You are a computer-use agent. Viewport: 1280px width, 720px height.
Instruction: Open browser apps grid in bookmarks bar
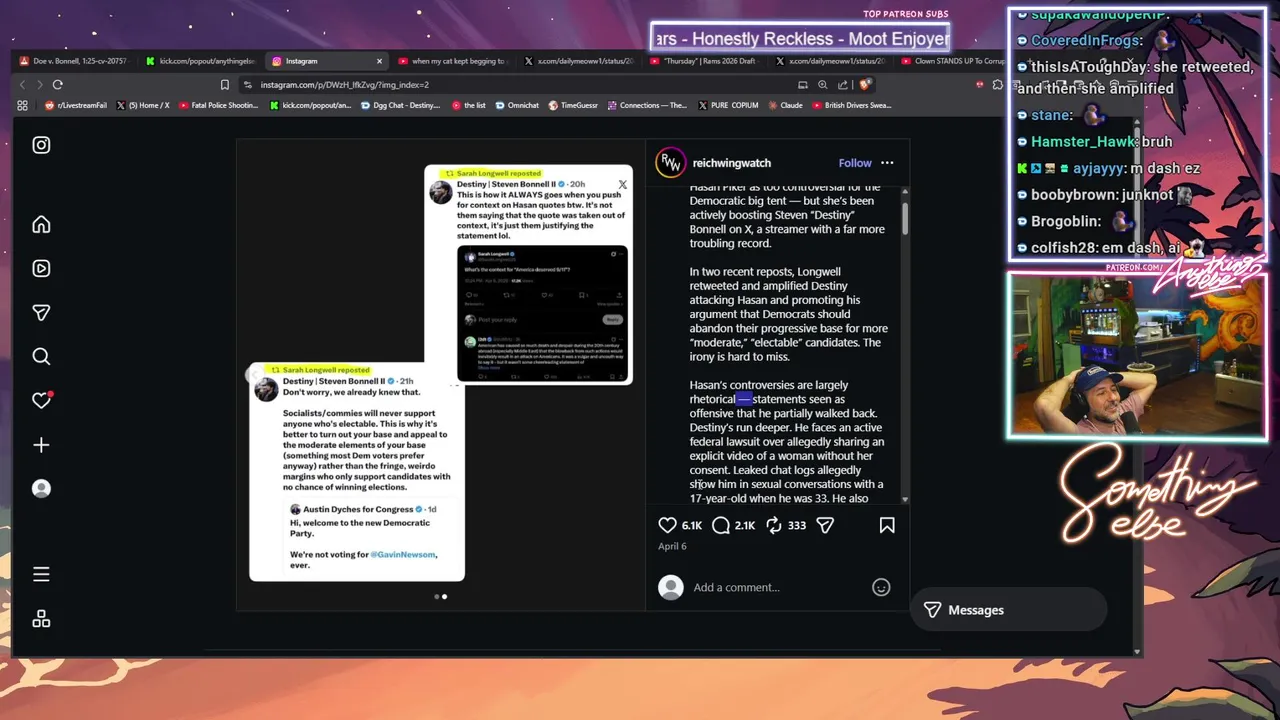22,105
